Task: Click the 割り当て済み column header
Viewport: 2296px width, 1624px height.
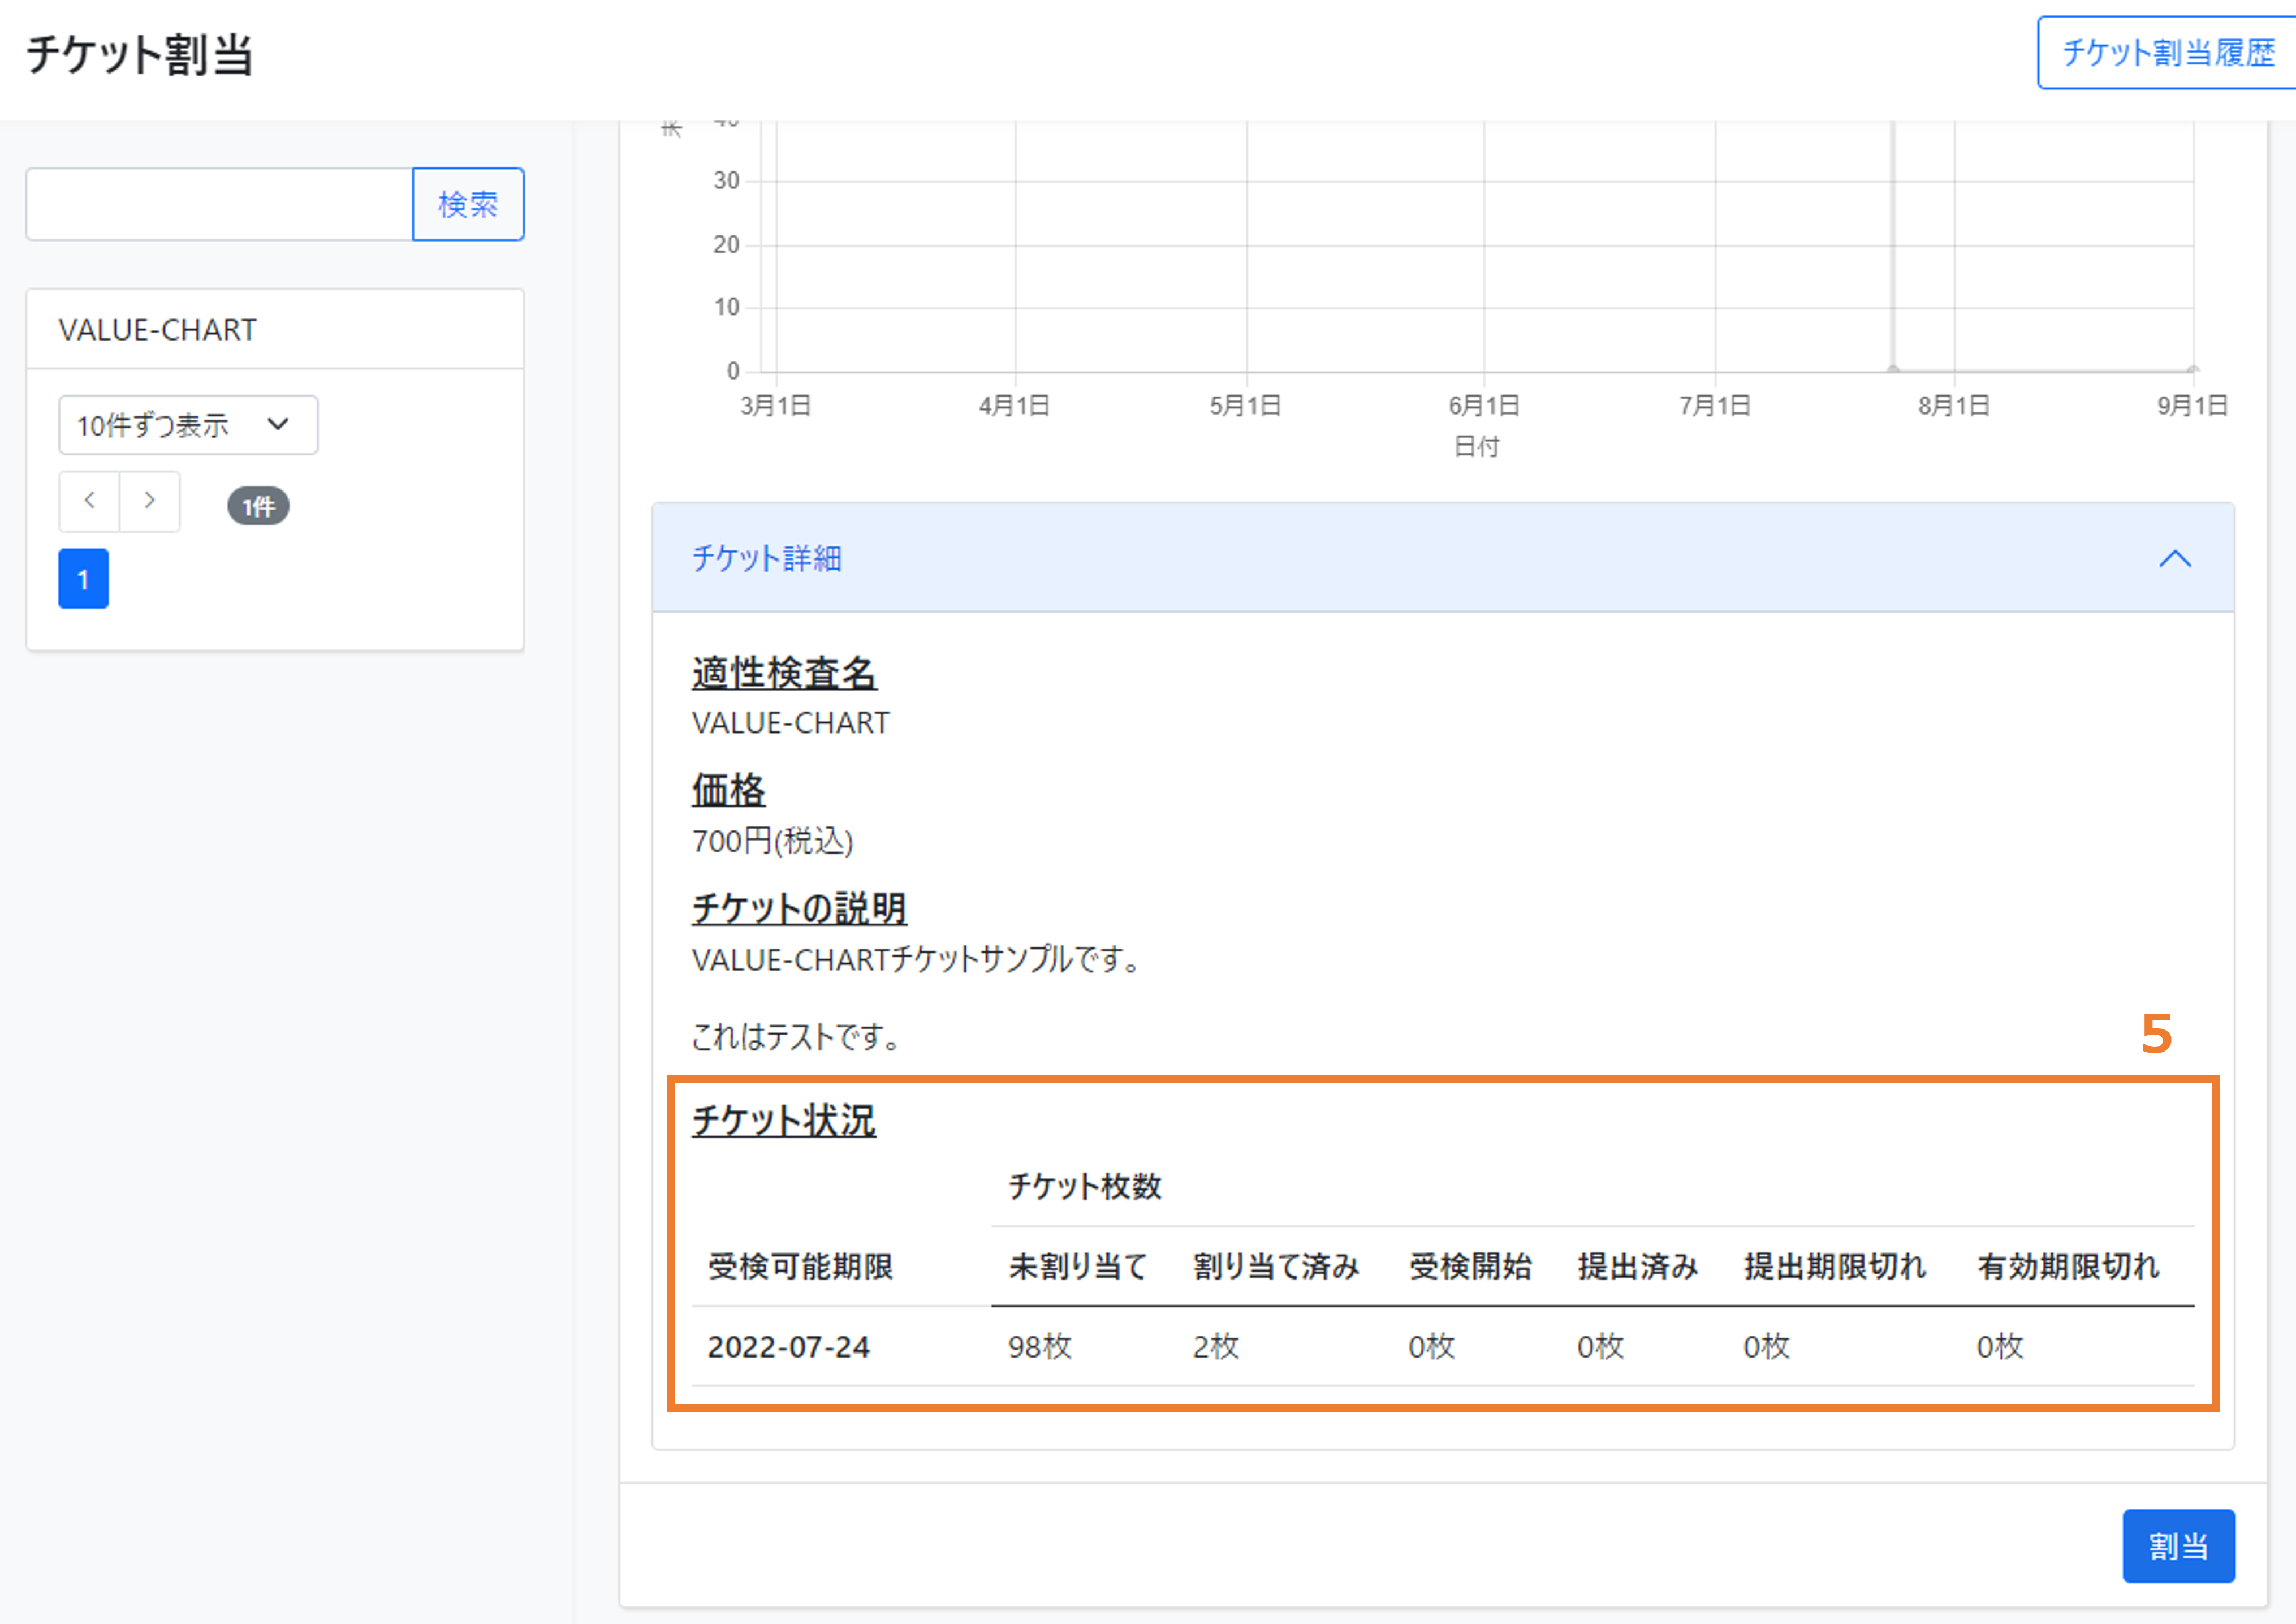Action: (1275, 1266)
